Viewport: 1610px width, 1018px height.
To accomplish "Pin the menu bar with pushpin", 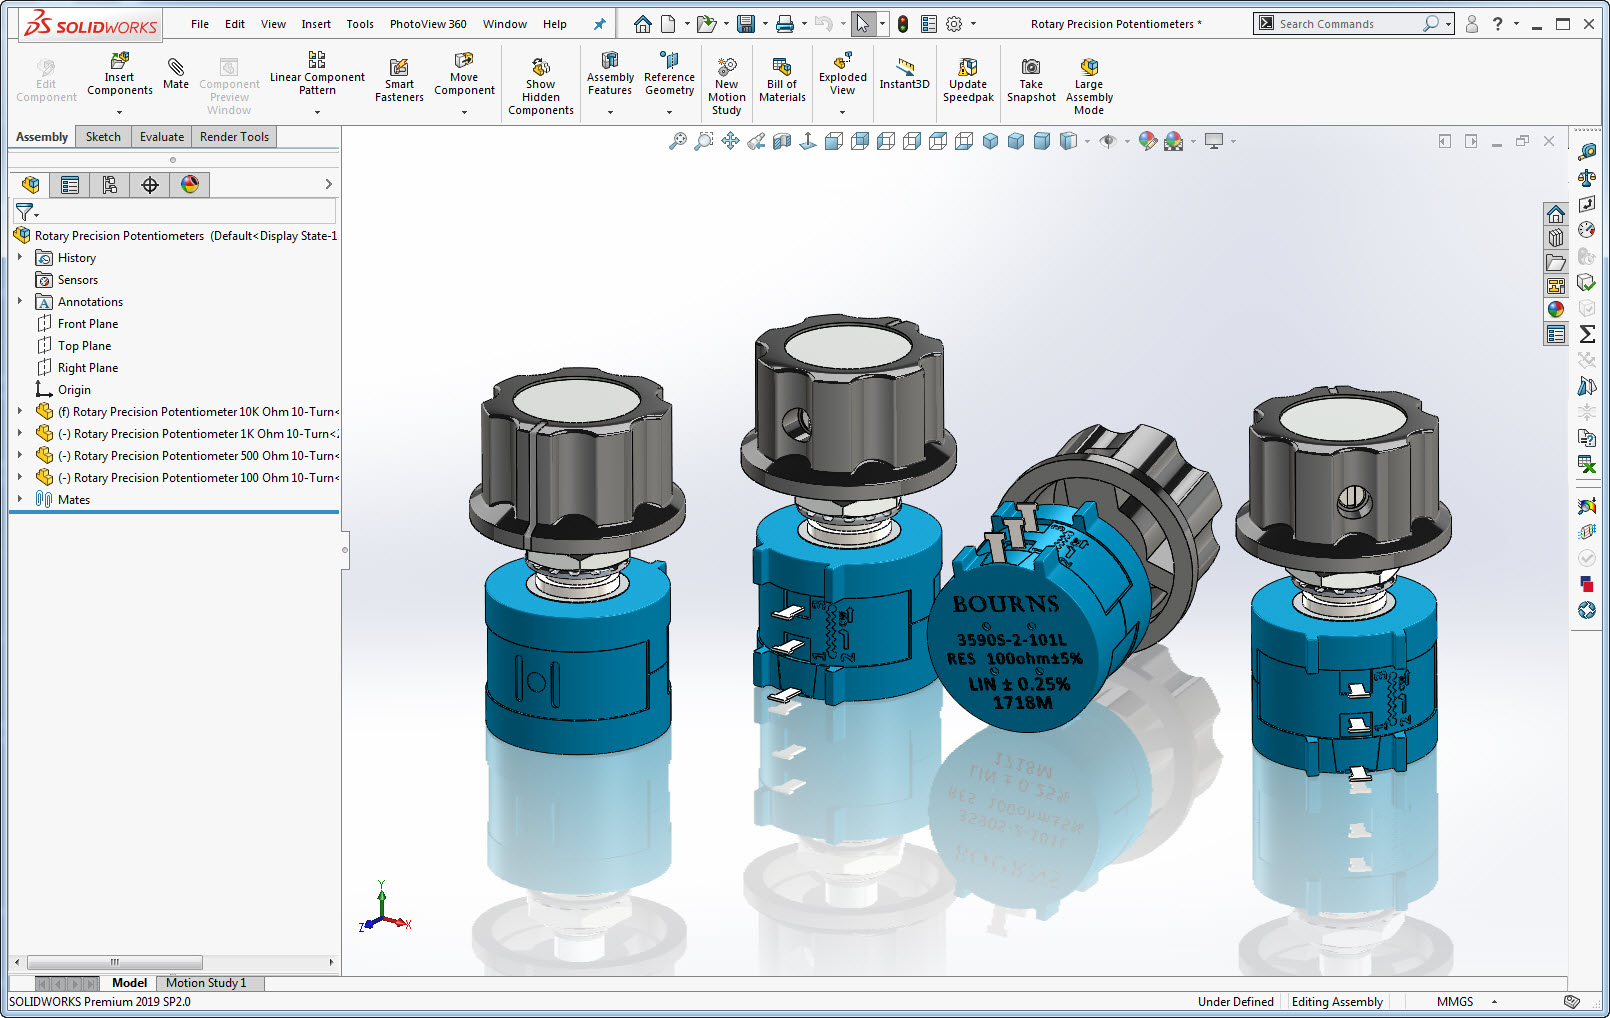I will click(x=600, y=24).
